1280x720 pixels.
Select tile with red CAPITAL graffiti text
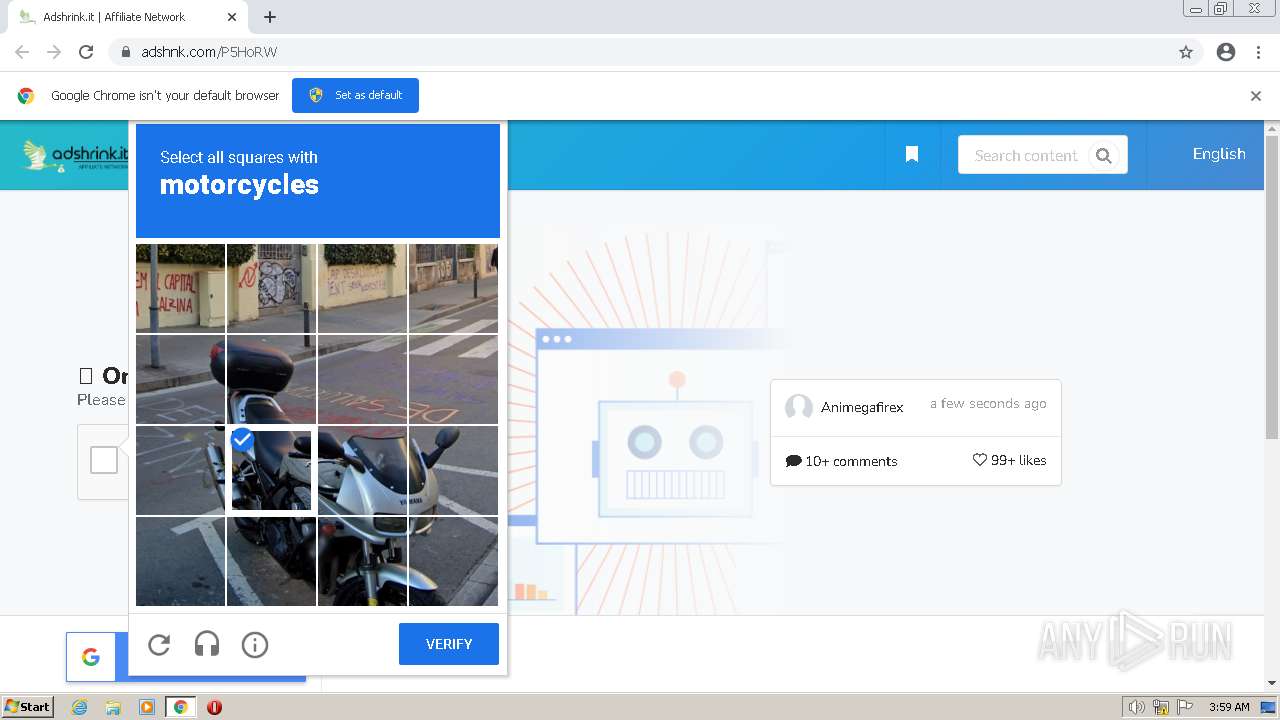click(x=180, y=288)
